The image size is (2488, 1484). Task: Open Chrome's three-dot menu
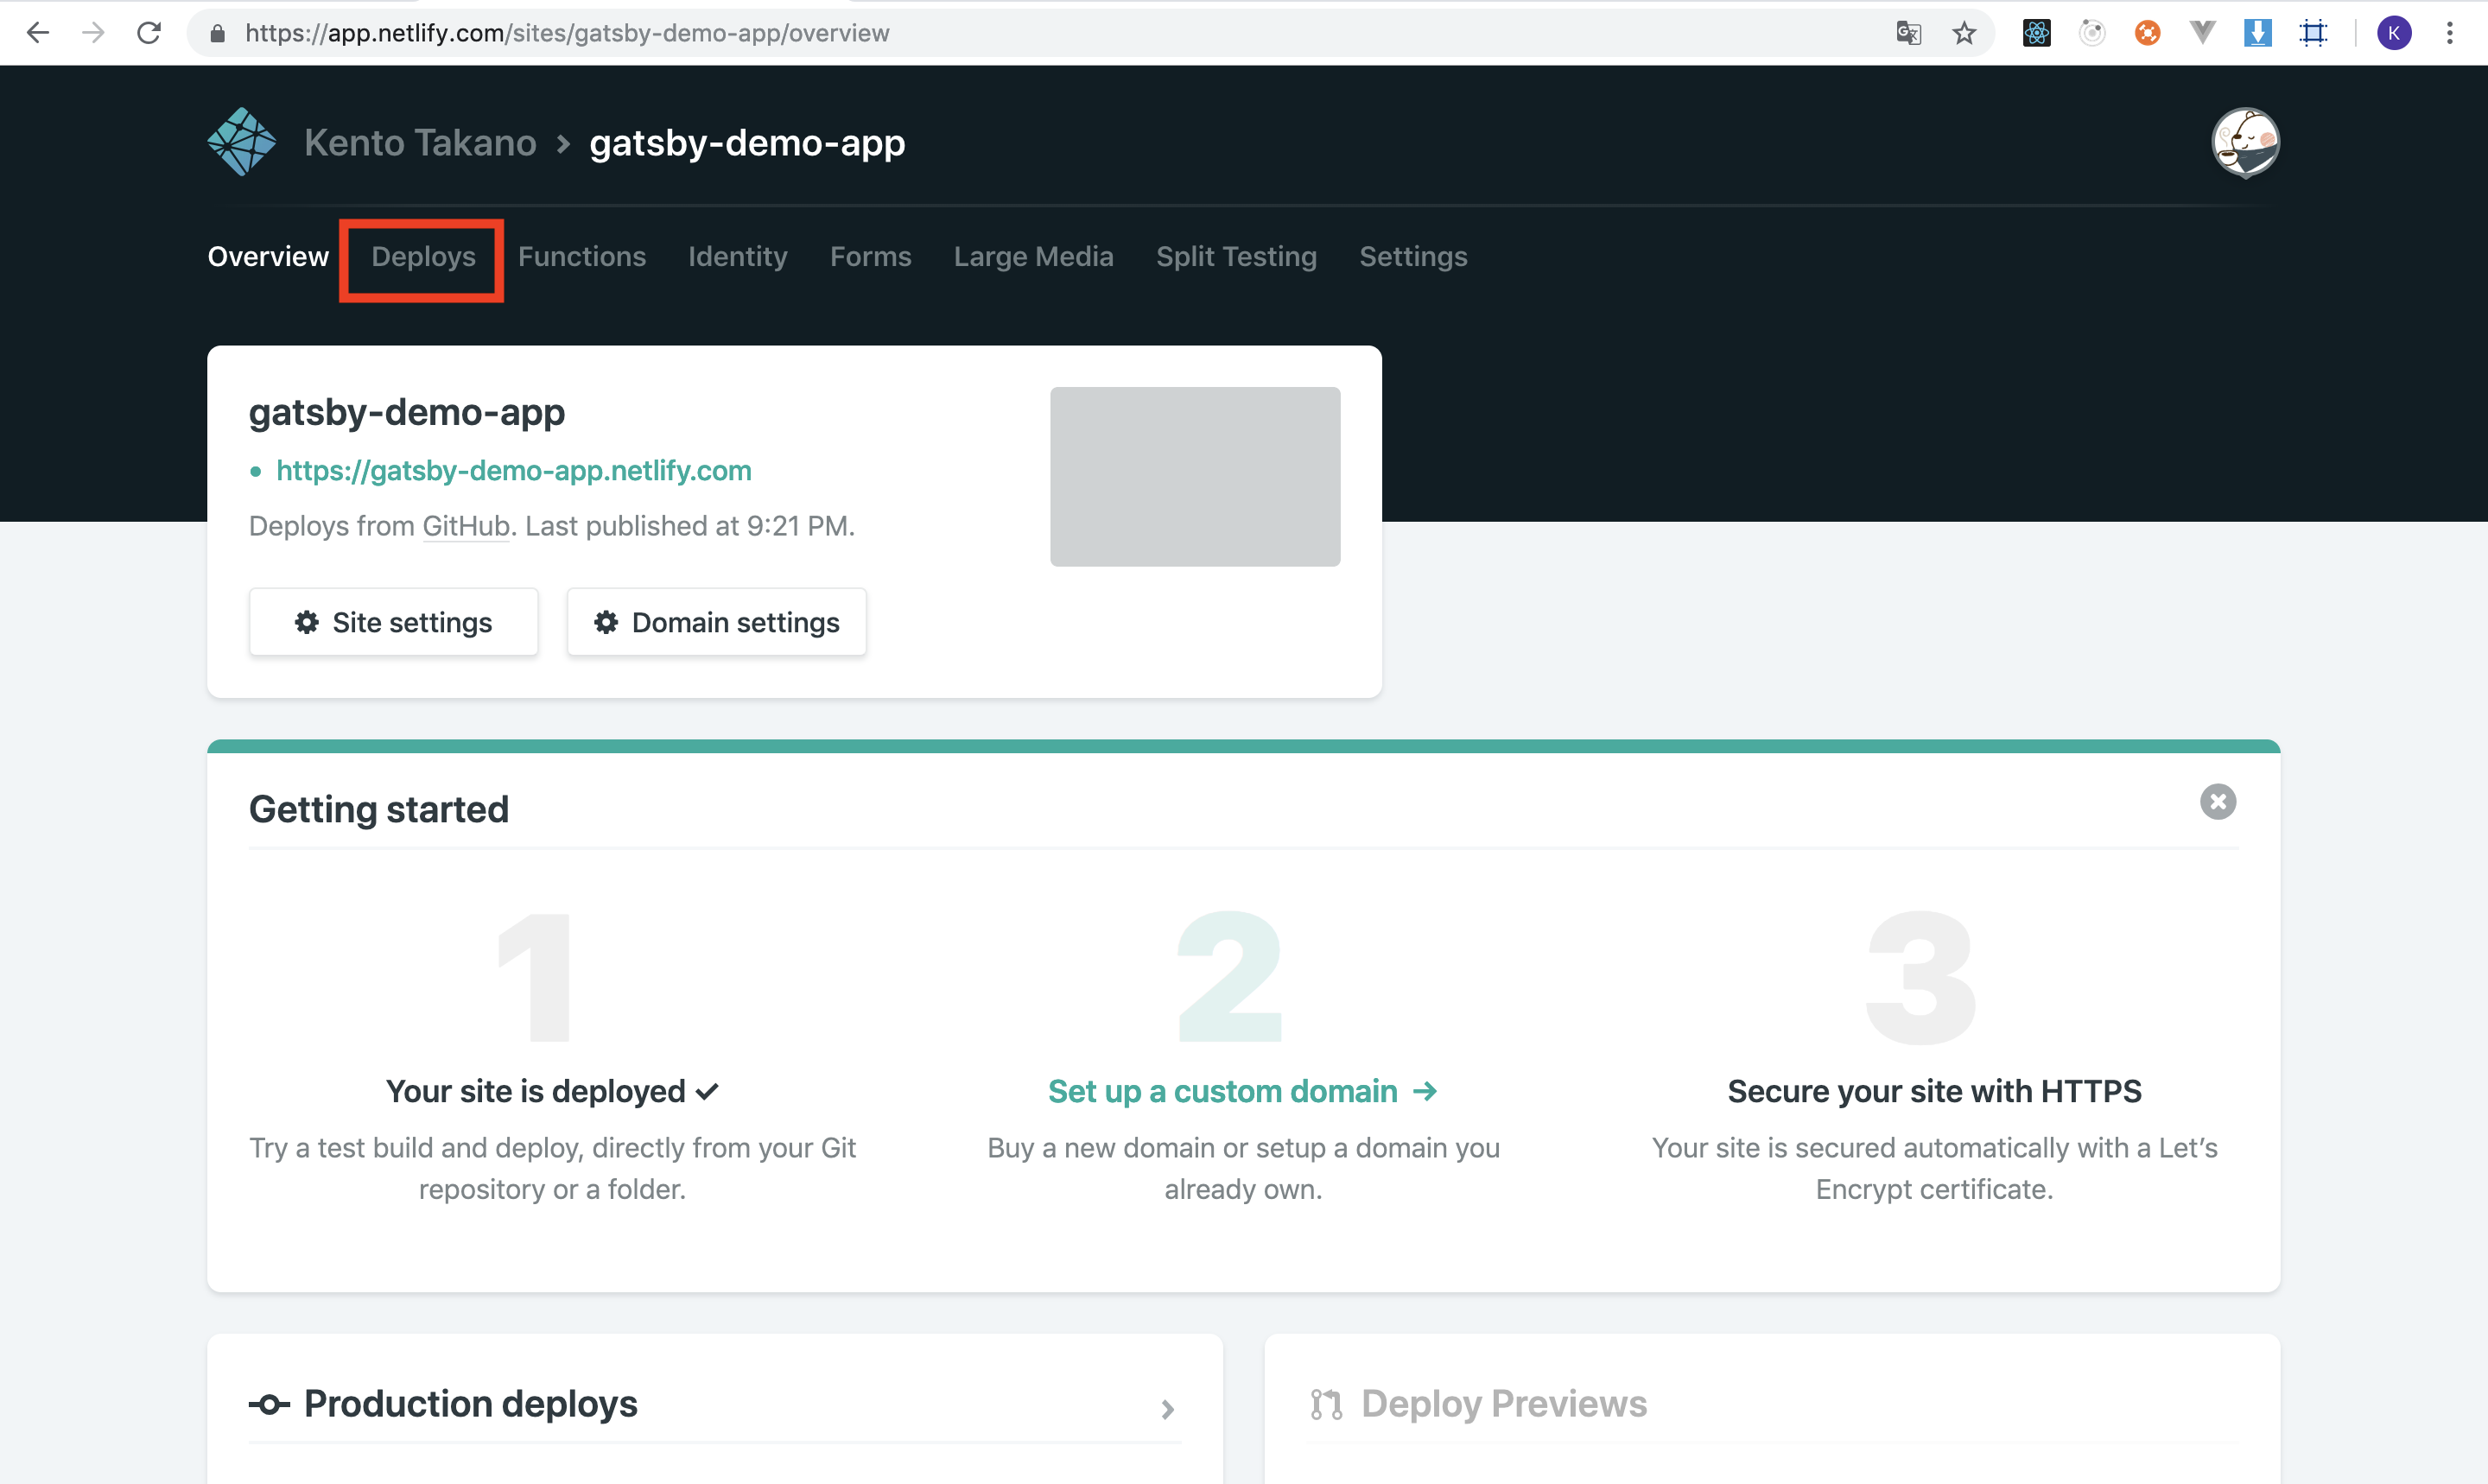[2449, 33]
